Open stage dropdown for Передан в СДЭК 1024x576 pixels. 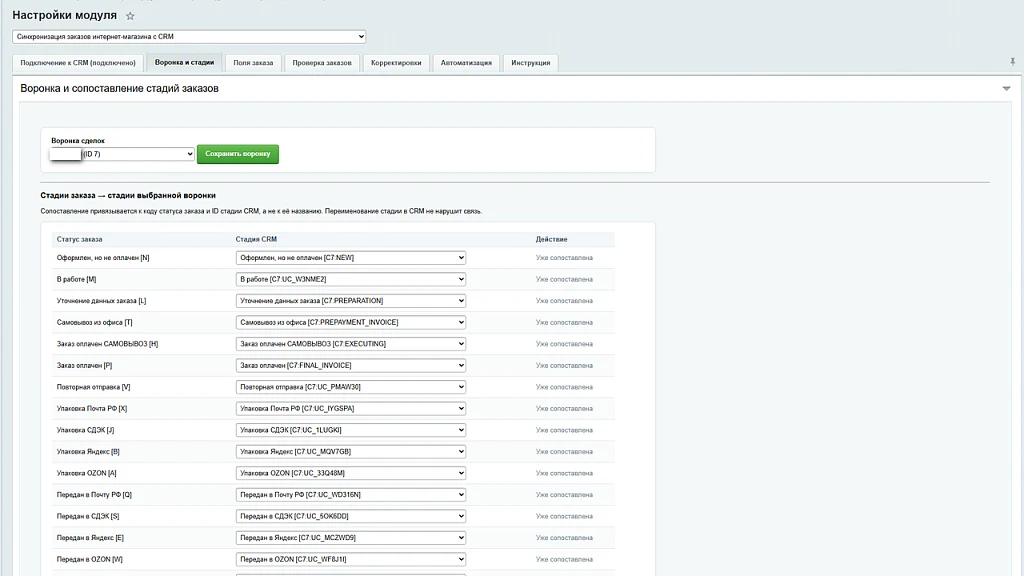pos(351,517)
